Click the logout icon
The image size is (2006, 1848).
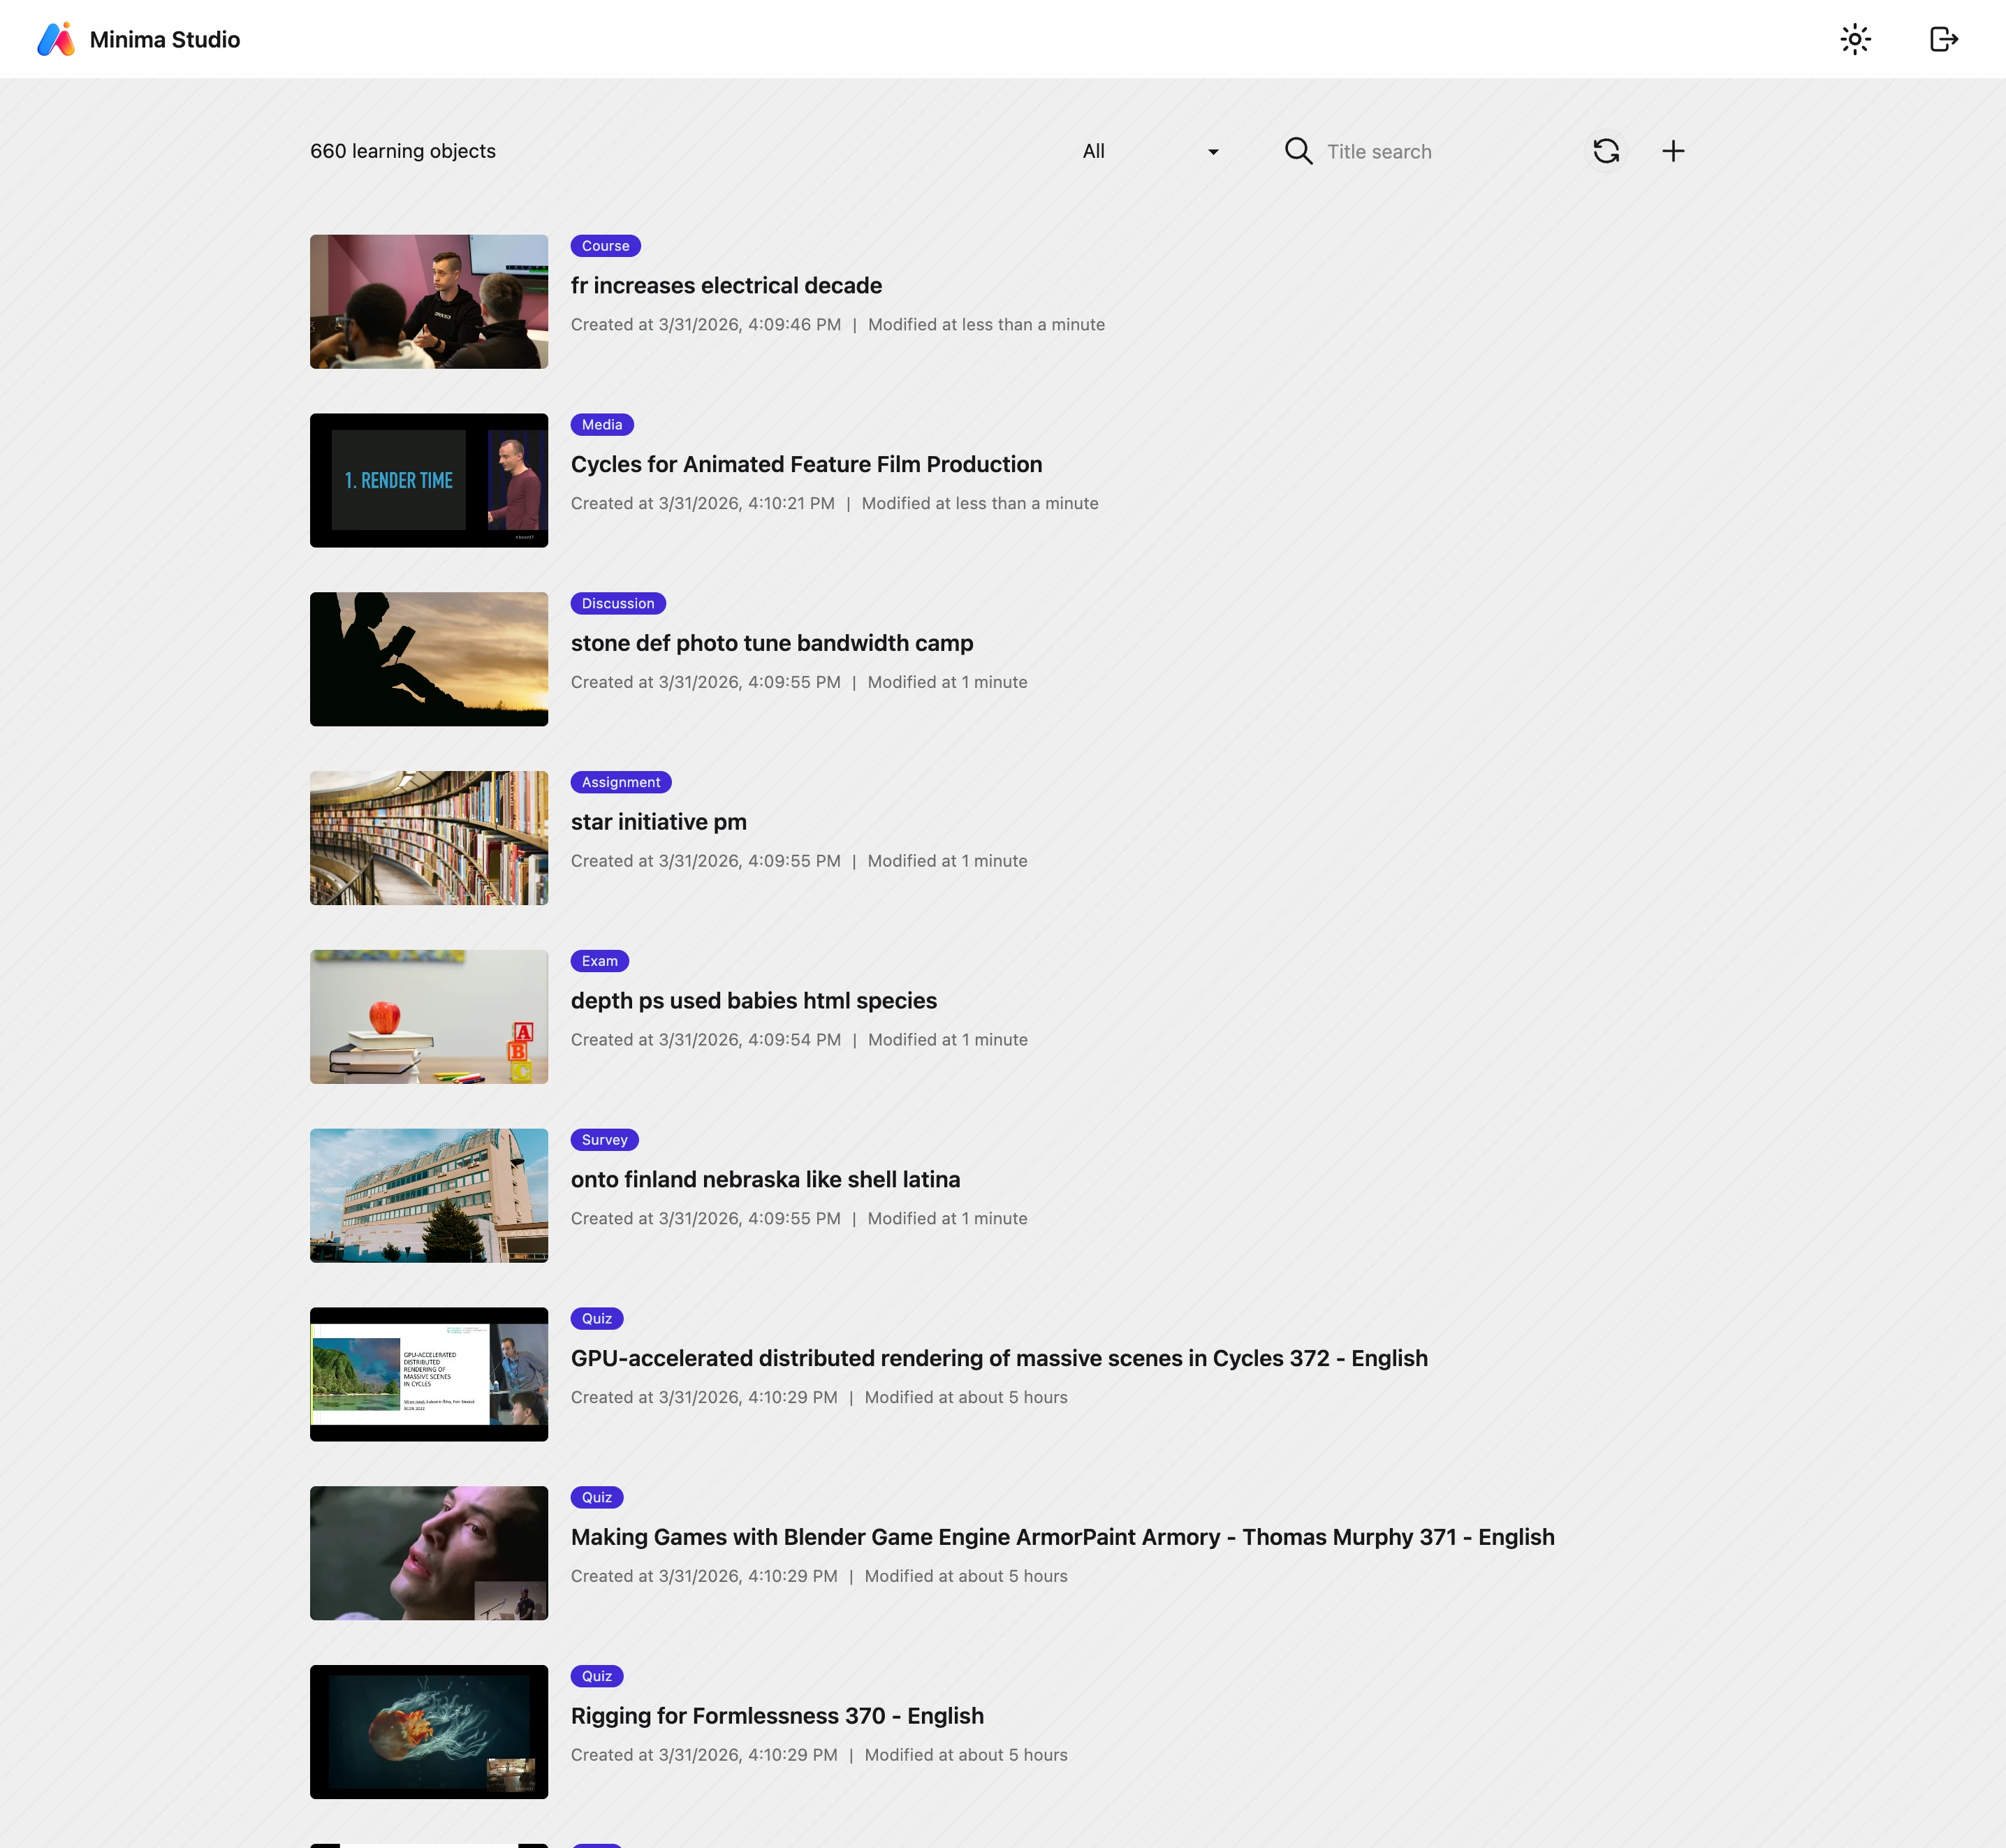pos(1943,39)
